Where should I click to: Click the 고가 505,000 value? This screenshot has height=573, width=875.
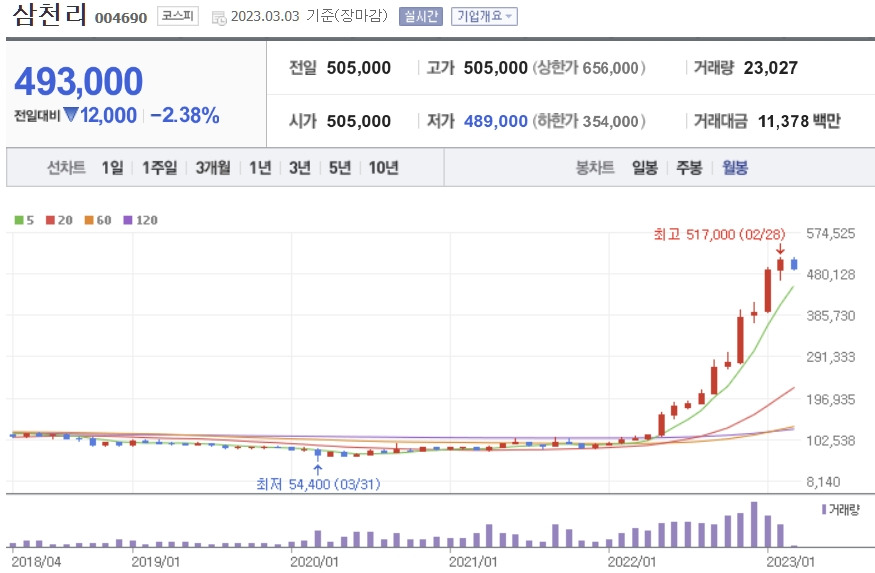point(496,68)
